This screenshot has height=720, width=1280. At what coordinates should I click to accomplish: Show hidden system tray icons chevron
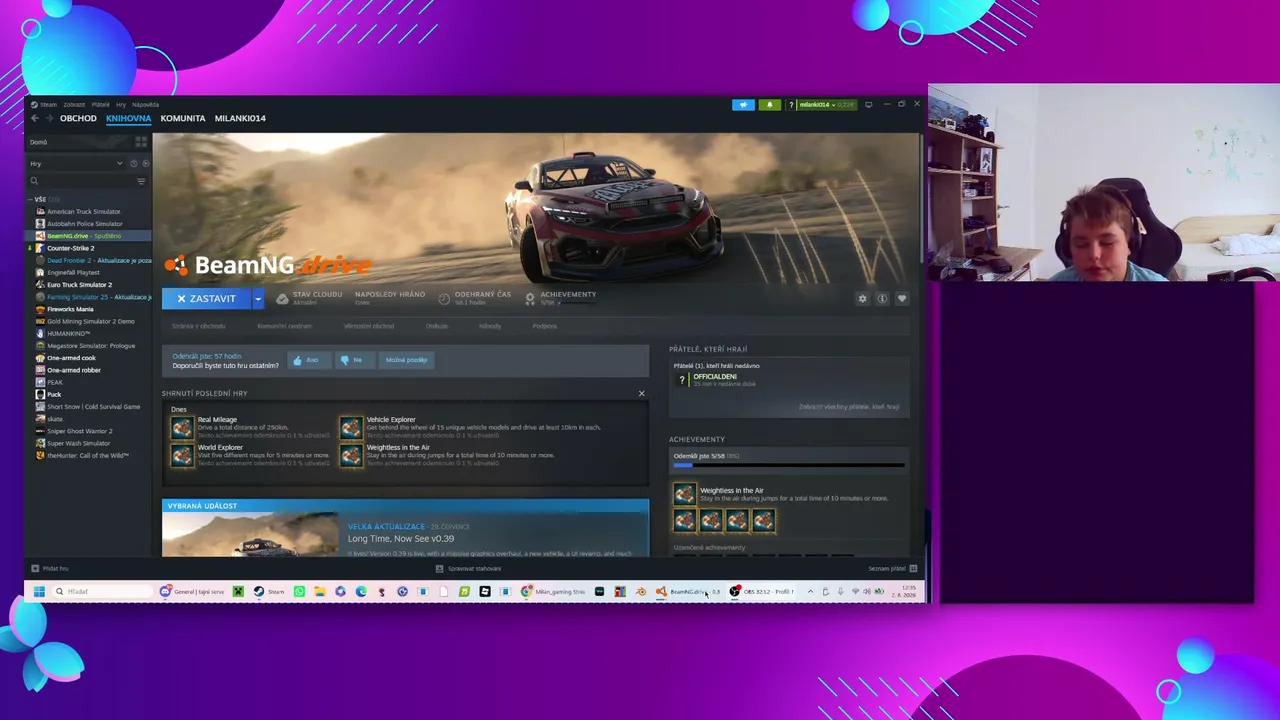pyautogui.click(x=810, y=591)
